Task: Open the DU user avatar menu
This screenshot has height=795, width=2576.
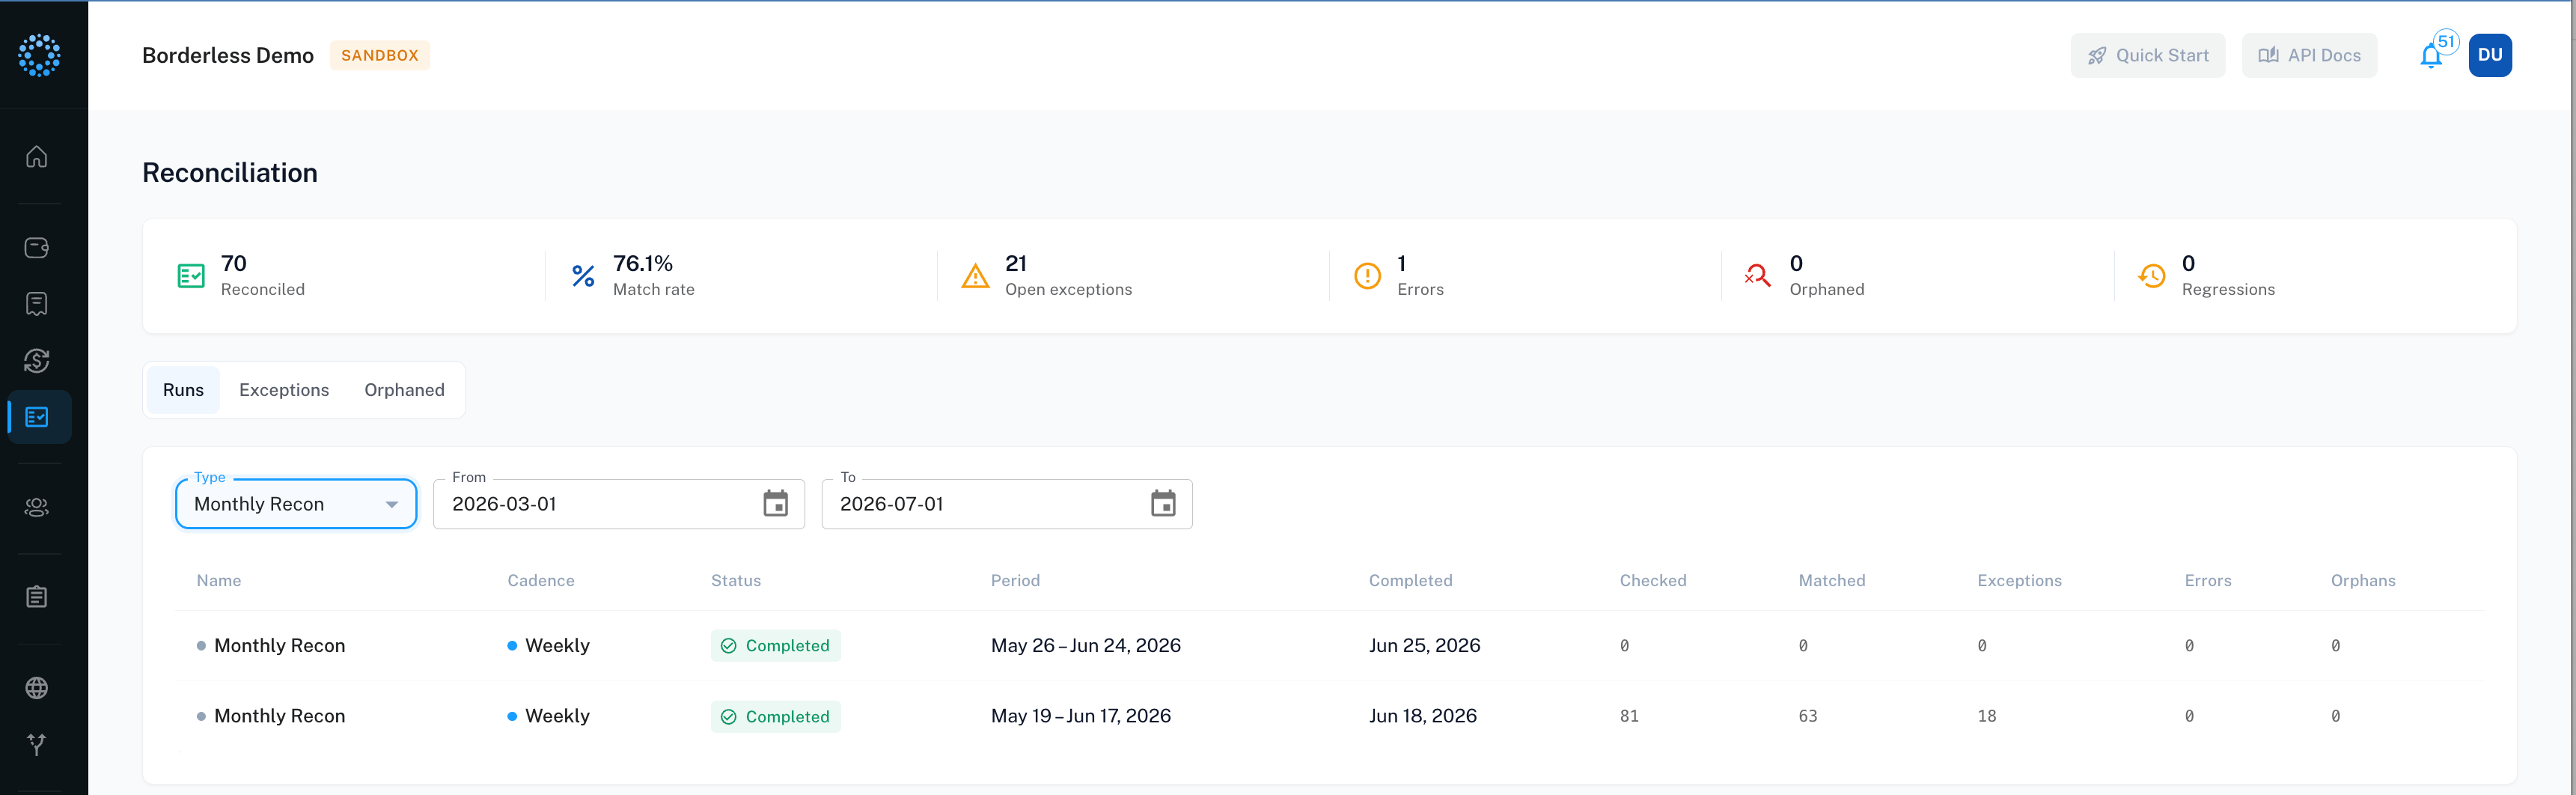Action: click(2490, 55)
